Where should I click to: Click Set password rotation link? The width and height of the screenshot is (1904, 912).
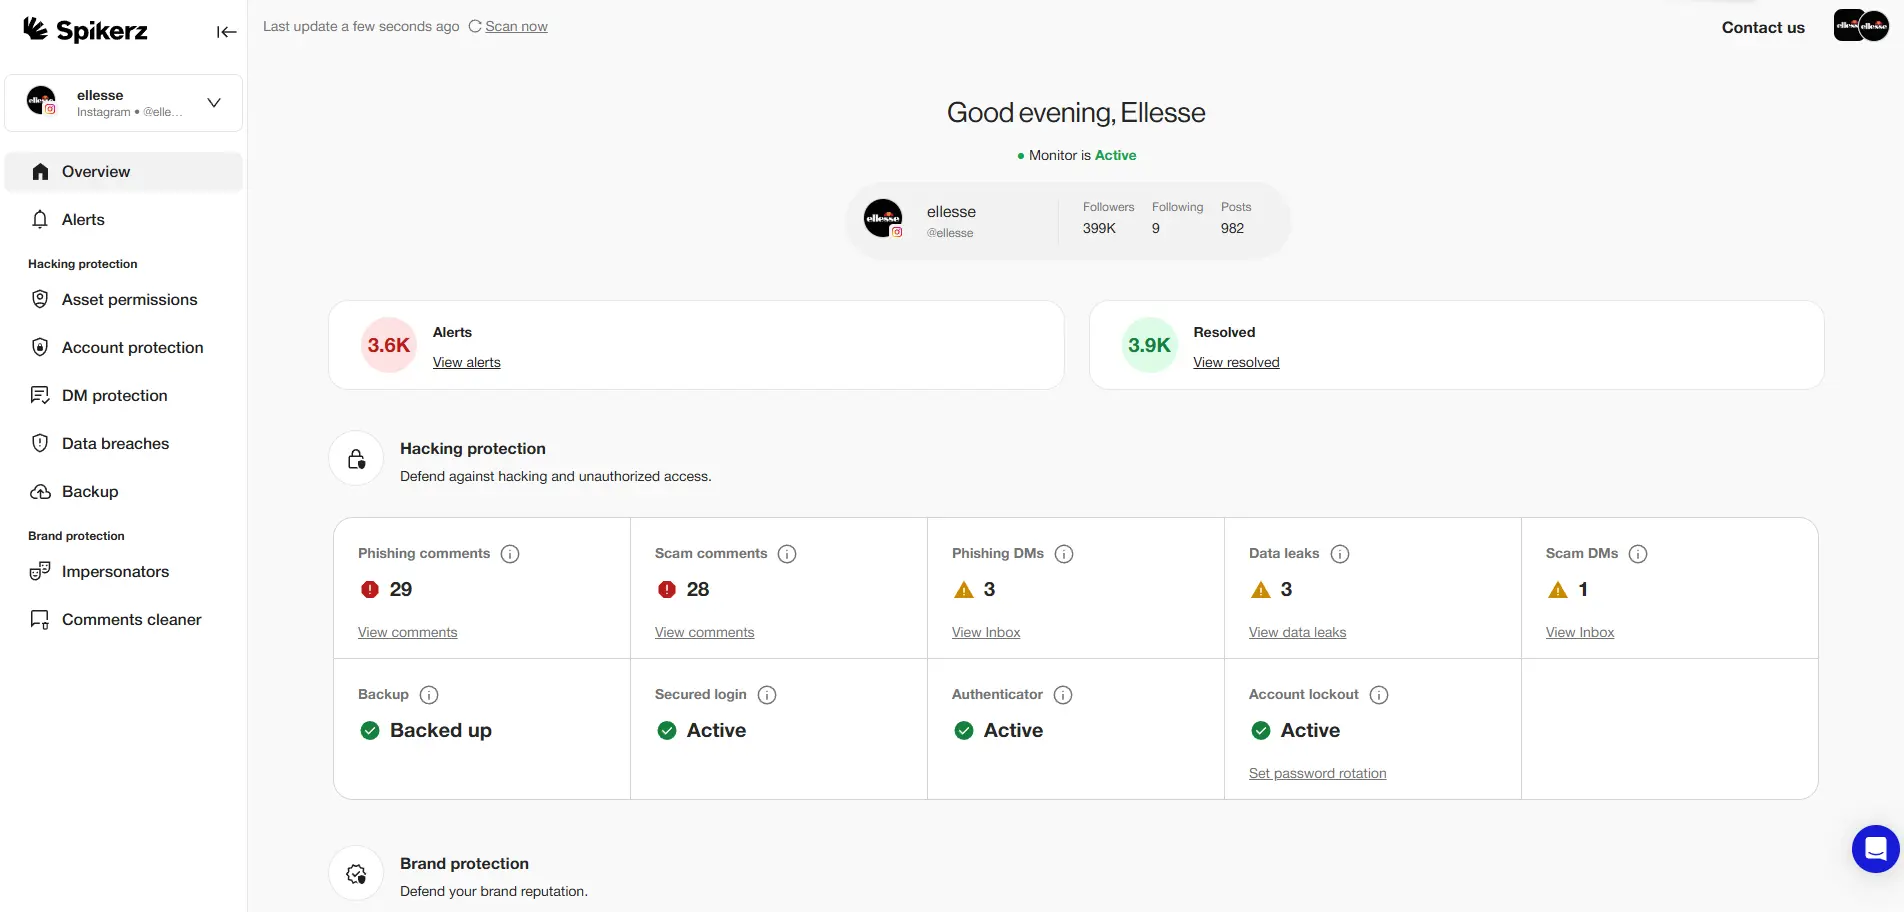click(1317, 773)
